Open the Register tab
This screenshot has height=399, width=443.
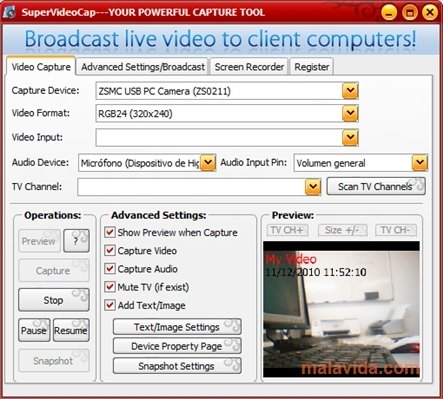(312, 67)
